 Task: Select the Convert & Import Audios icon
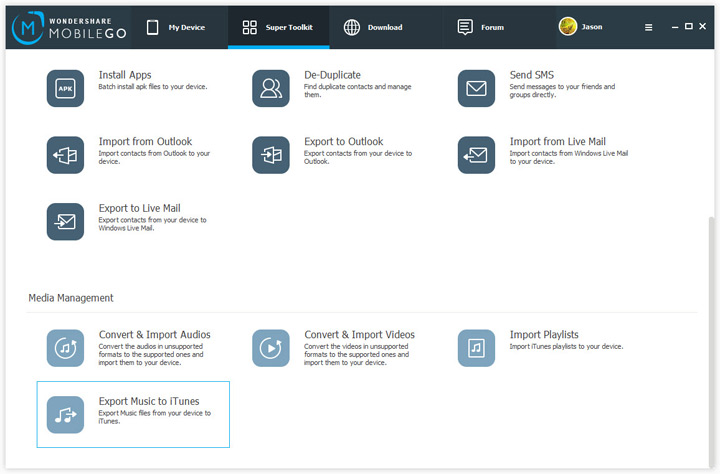tap(65, 348)
